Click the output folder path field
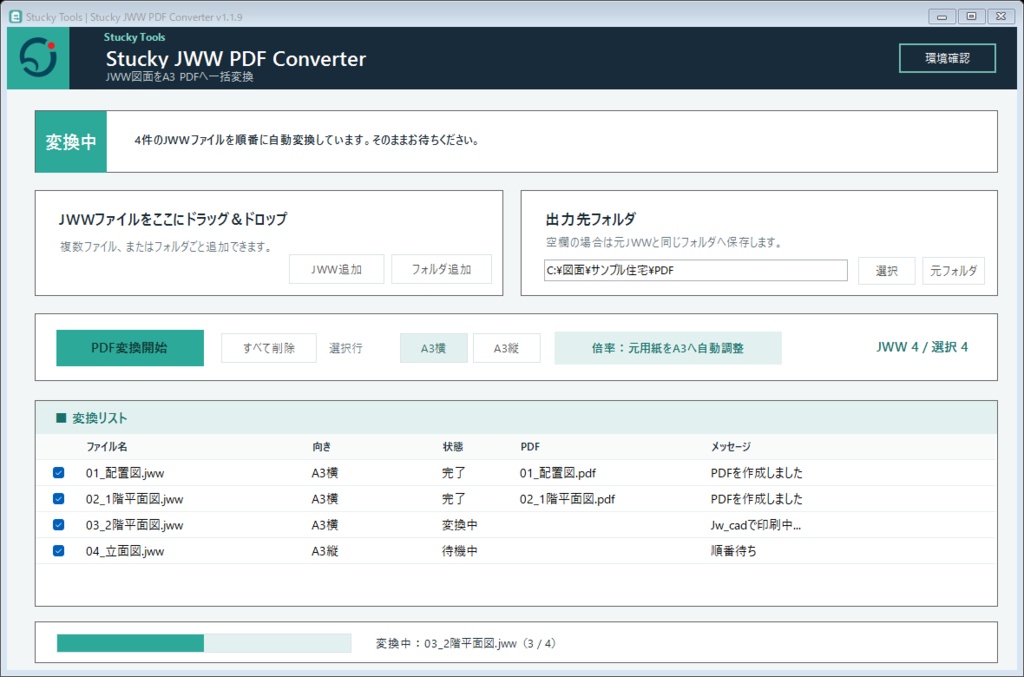 [x=696, y=270]
